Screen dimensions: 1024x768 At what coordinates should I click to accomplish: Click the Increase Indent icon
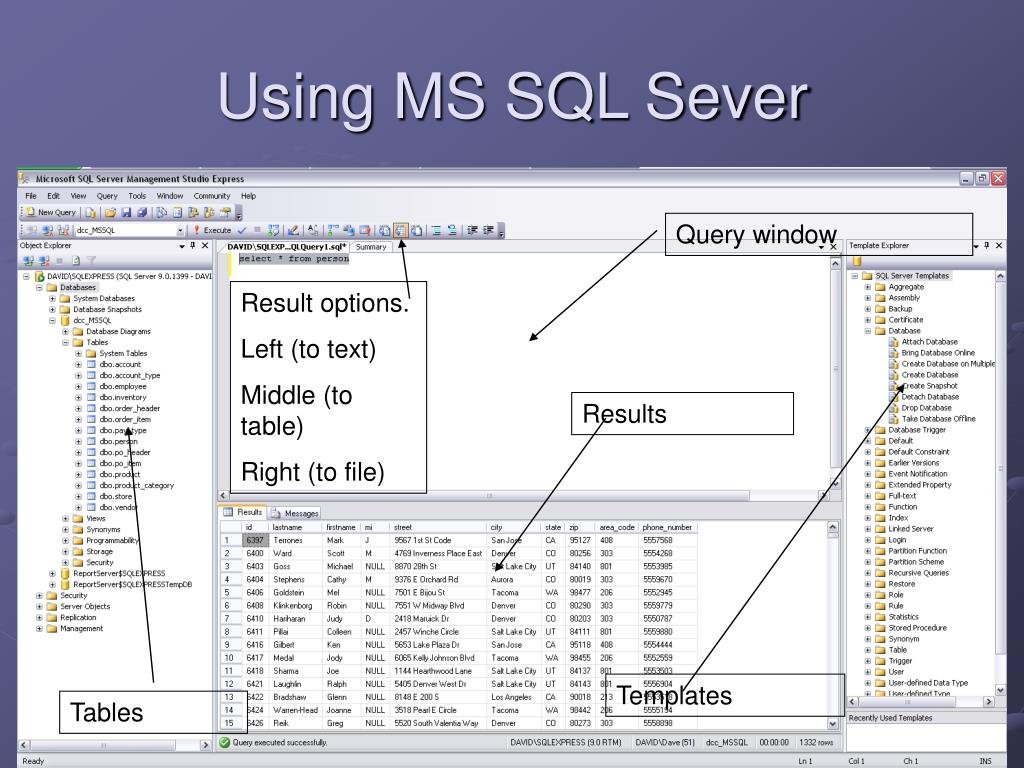pyautogui.click(x=488, y=230)
